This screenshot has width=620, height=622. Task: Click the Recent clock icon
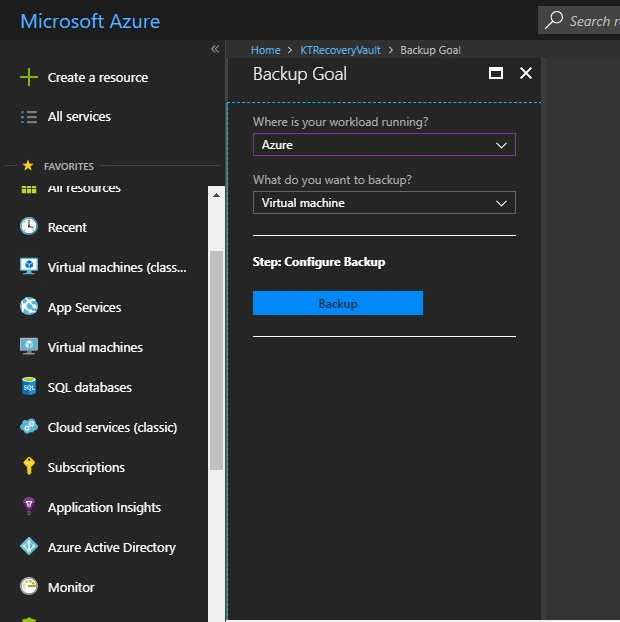(29, 227)
